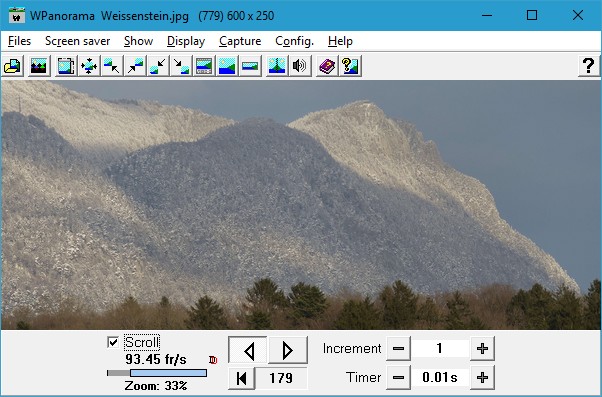The height and width of the screenshot is (397, 602).
Task: Click the move picture to bottom-left icon
Action: click(158, 66)
